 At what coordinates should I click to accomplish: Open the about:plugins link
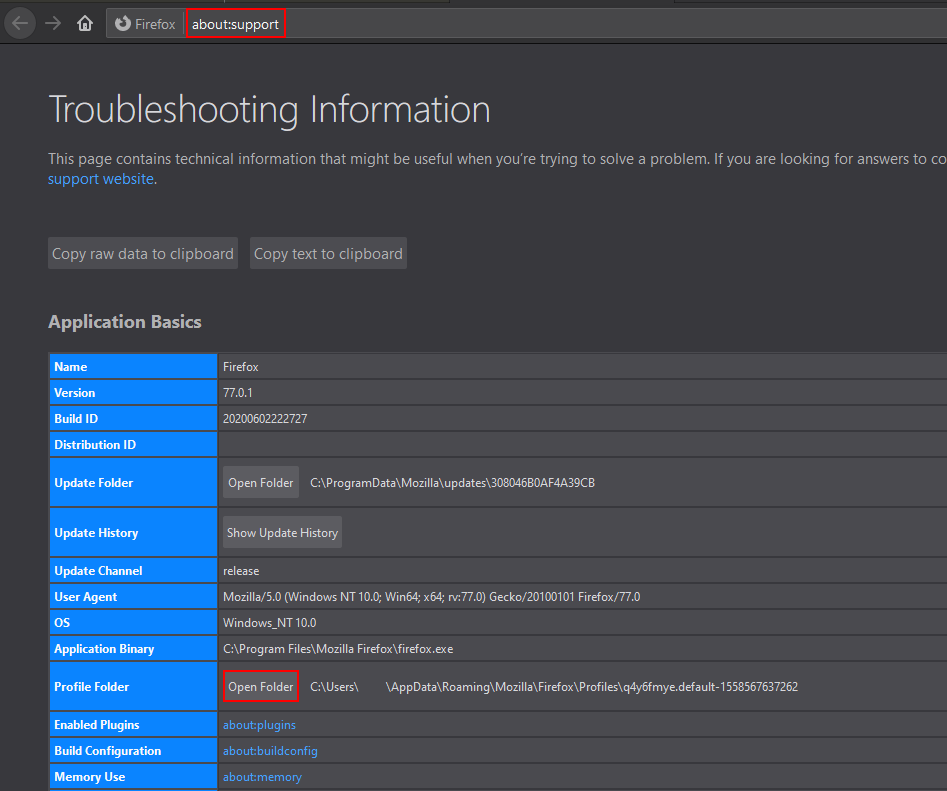coord(259,725)
